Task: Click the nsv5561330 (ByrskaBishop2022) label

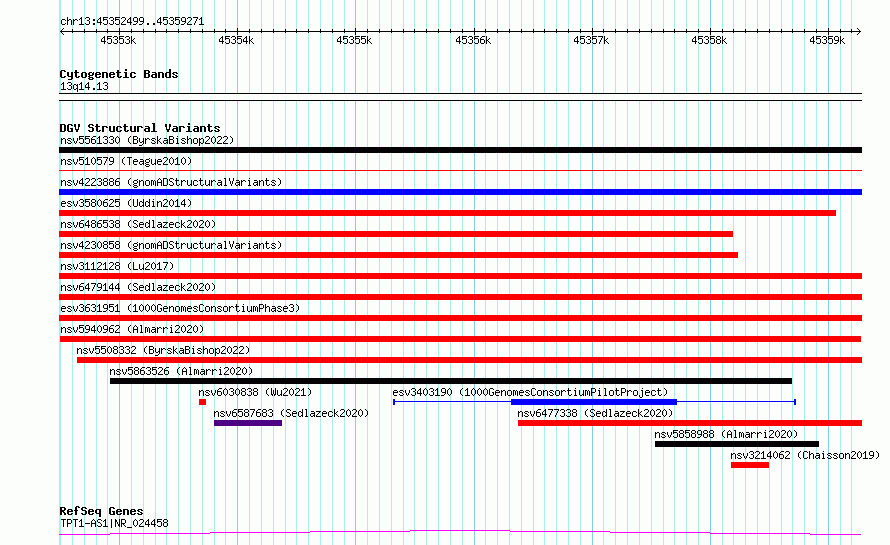Action: point(147,140)
